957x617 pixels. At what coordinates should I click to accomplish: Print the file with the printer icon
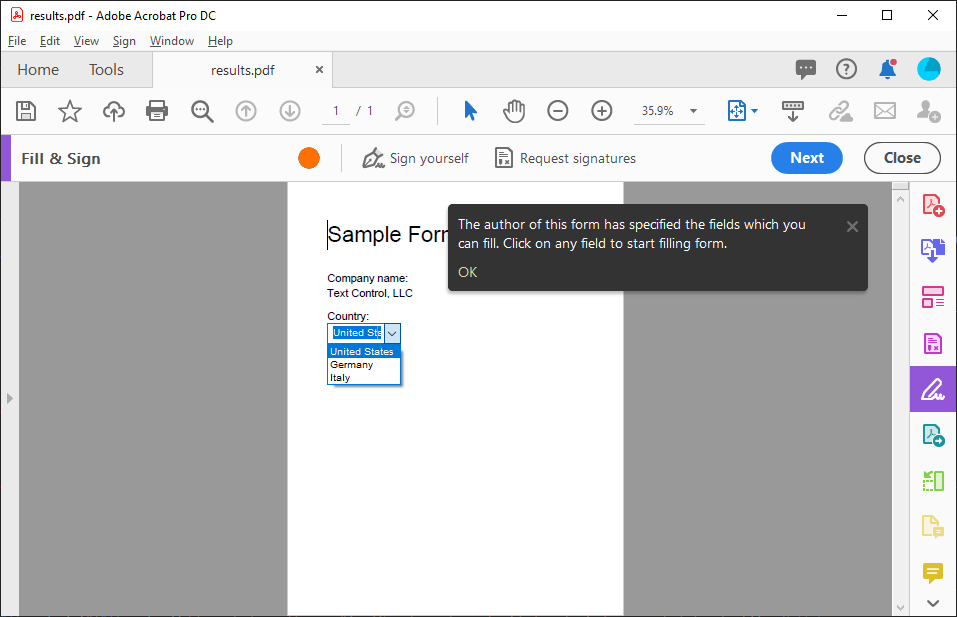point(157,111)
